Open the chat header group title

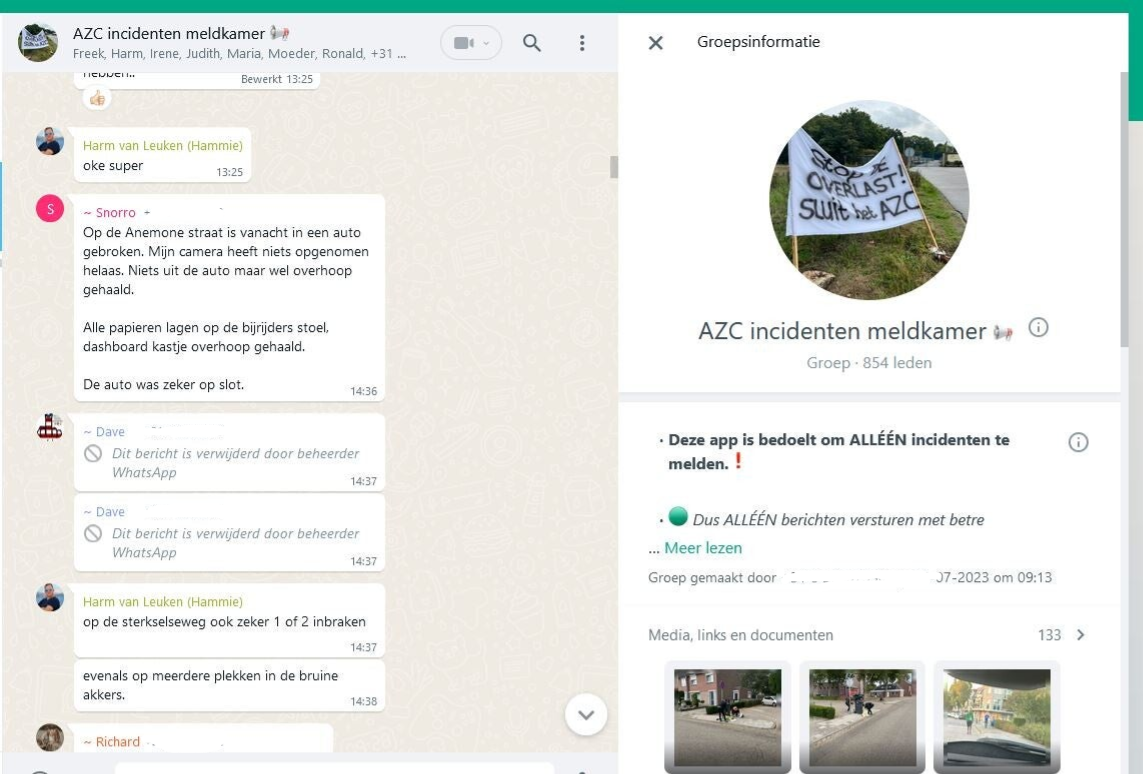pos(170,34)
